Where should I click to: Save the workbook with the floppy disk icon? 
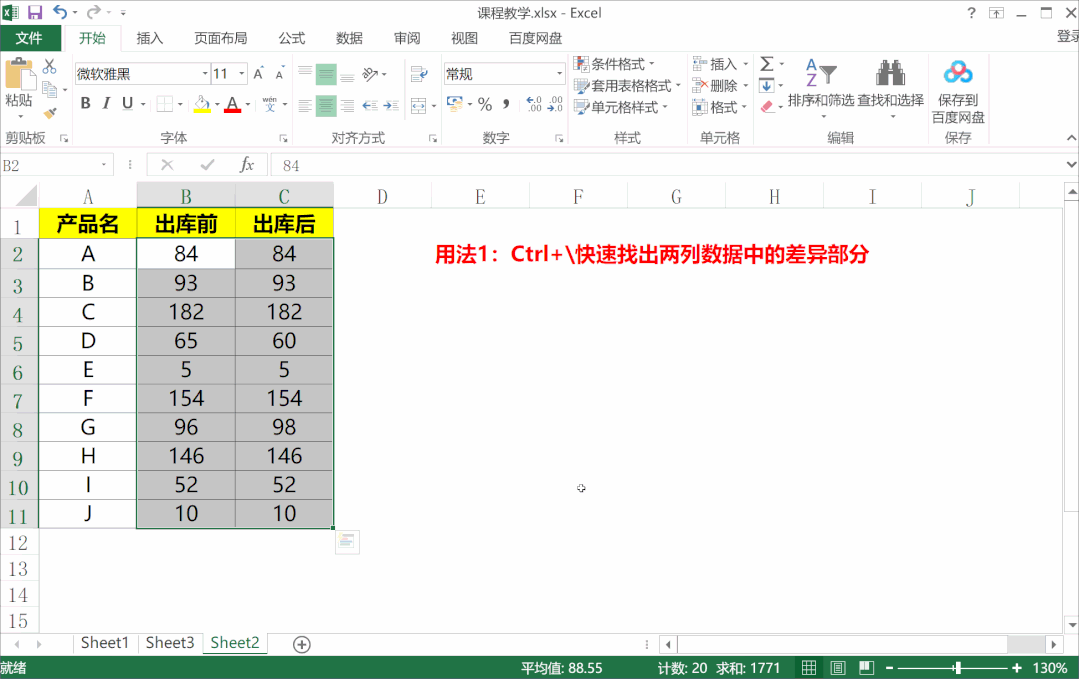pos(34,12)
